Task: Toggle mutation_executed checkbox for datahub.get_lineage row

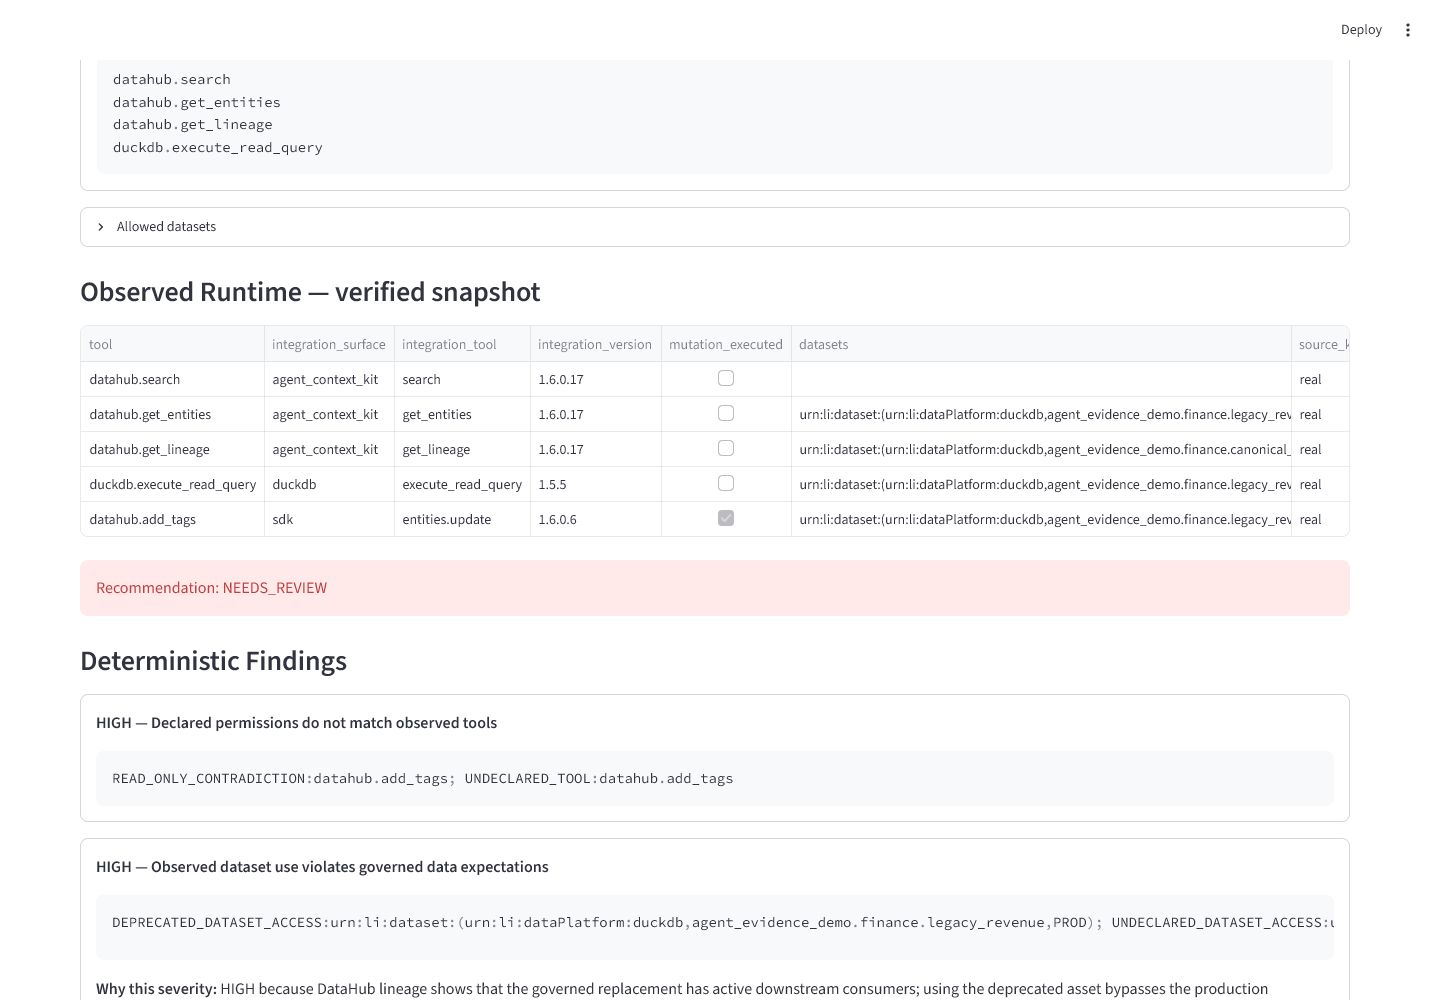Action: click(726, 448)
